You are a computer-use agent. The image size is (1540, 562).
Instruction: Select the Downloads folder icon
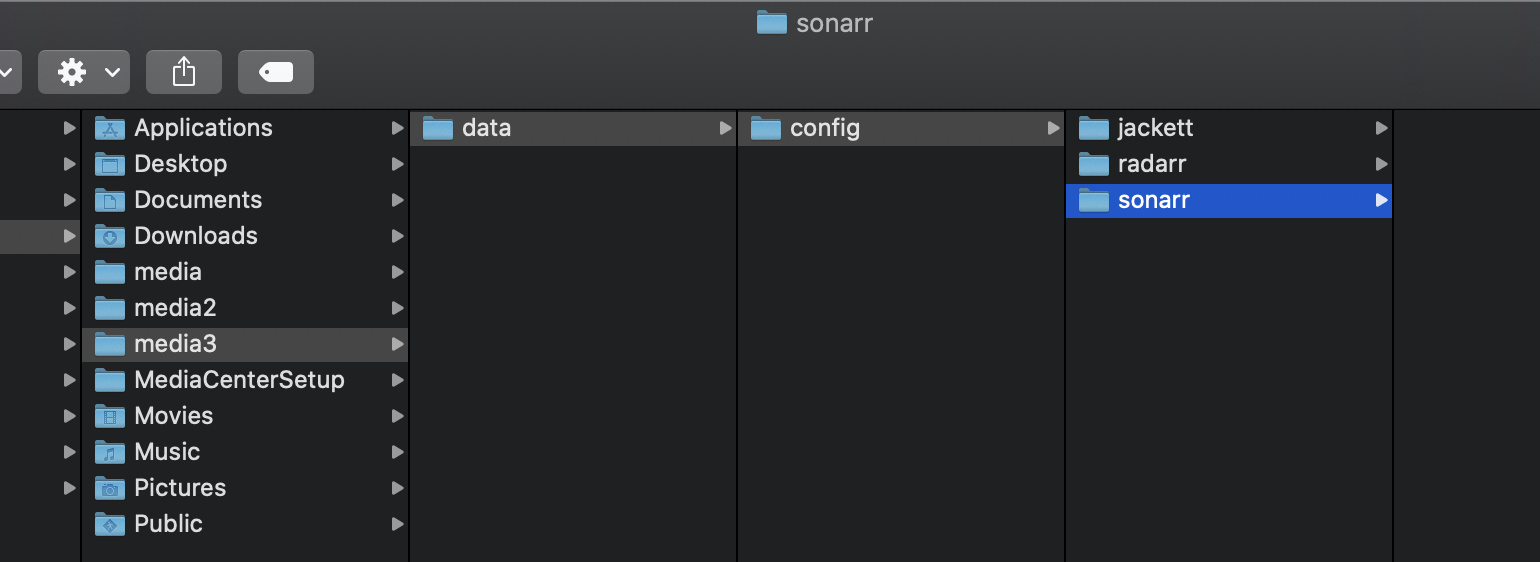pyautogui.click(x=110, y=236)
